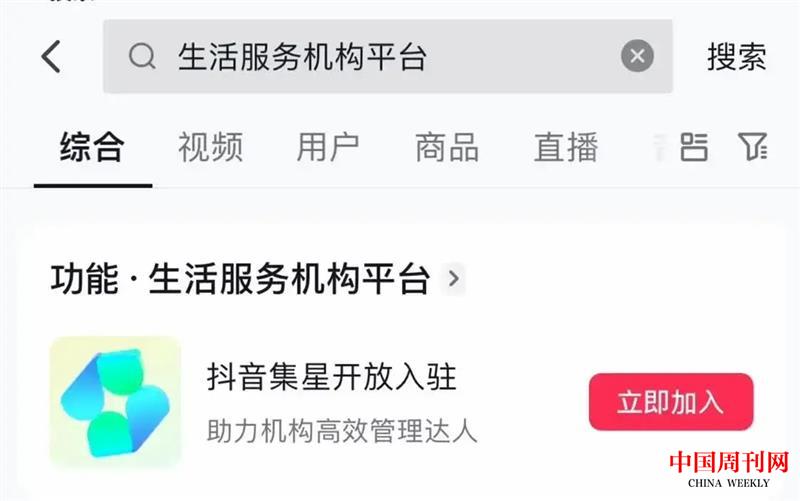The width and height of the screenshot is (800, 501).
Task: Expand 生活服务机构平台 section via chevron arrow
Action: click(x=453, y=279)
